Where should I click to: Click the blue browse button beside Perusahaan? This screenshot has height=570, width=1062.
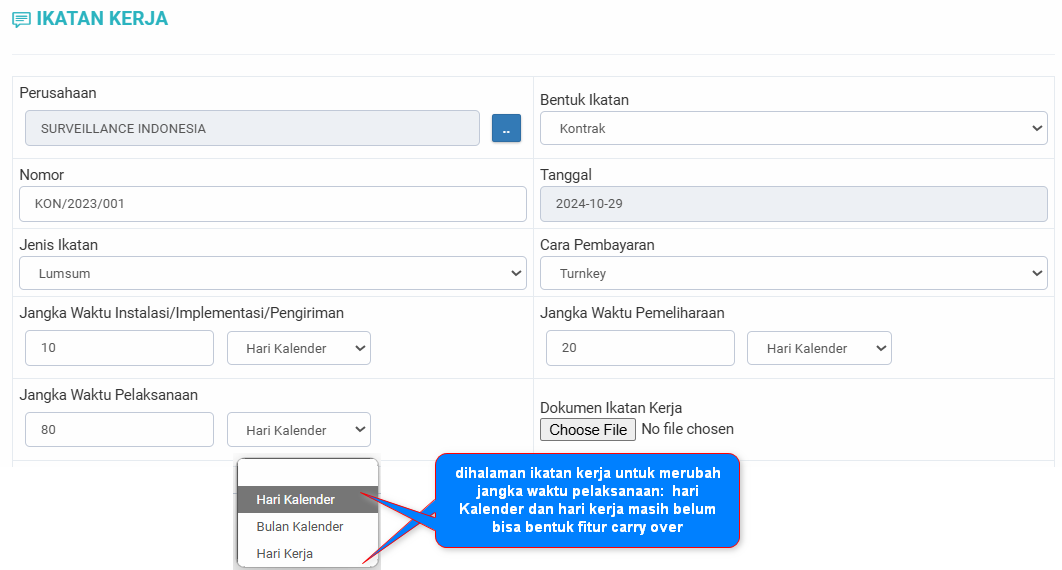click(506, 129)
